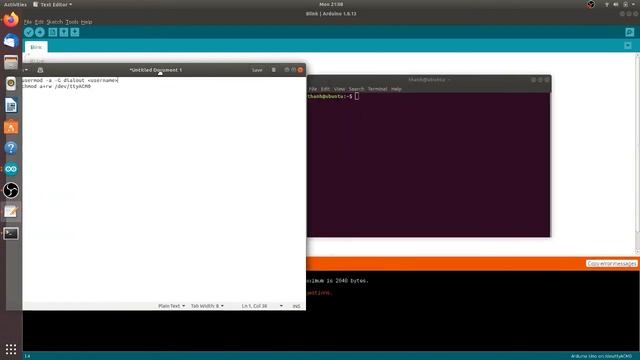Select the Blink sketch tab
This screenshot has height=360, width=640.
tap(36, 47)
